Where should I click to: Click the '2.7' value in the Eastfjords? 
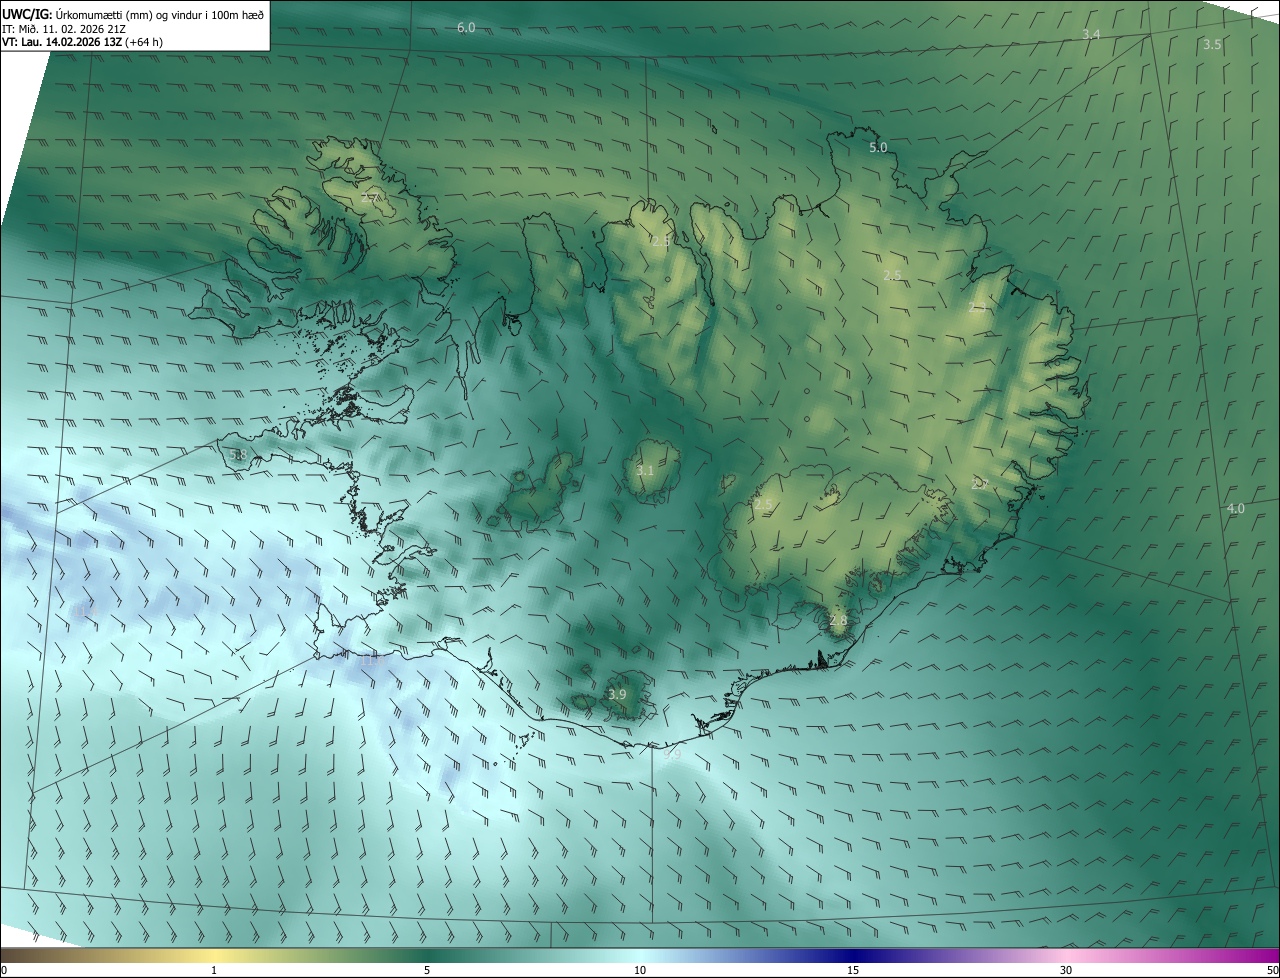point(980,484)
